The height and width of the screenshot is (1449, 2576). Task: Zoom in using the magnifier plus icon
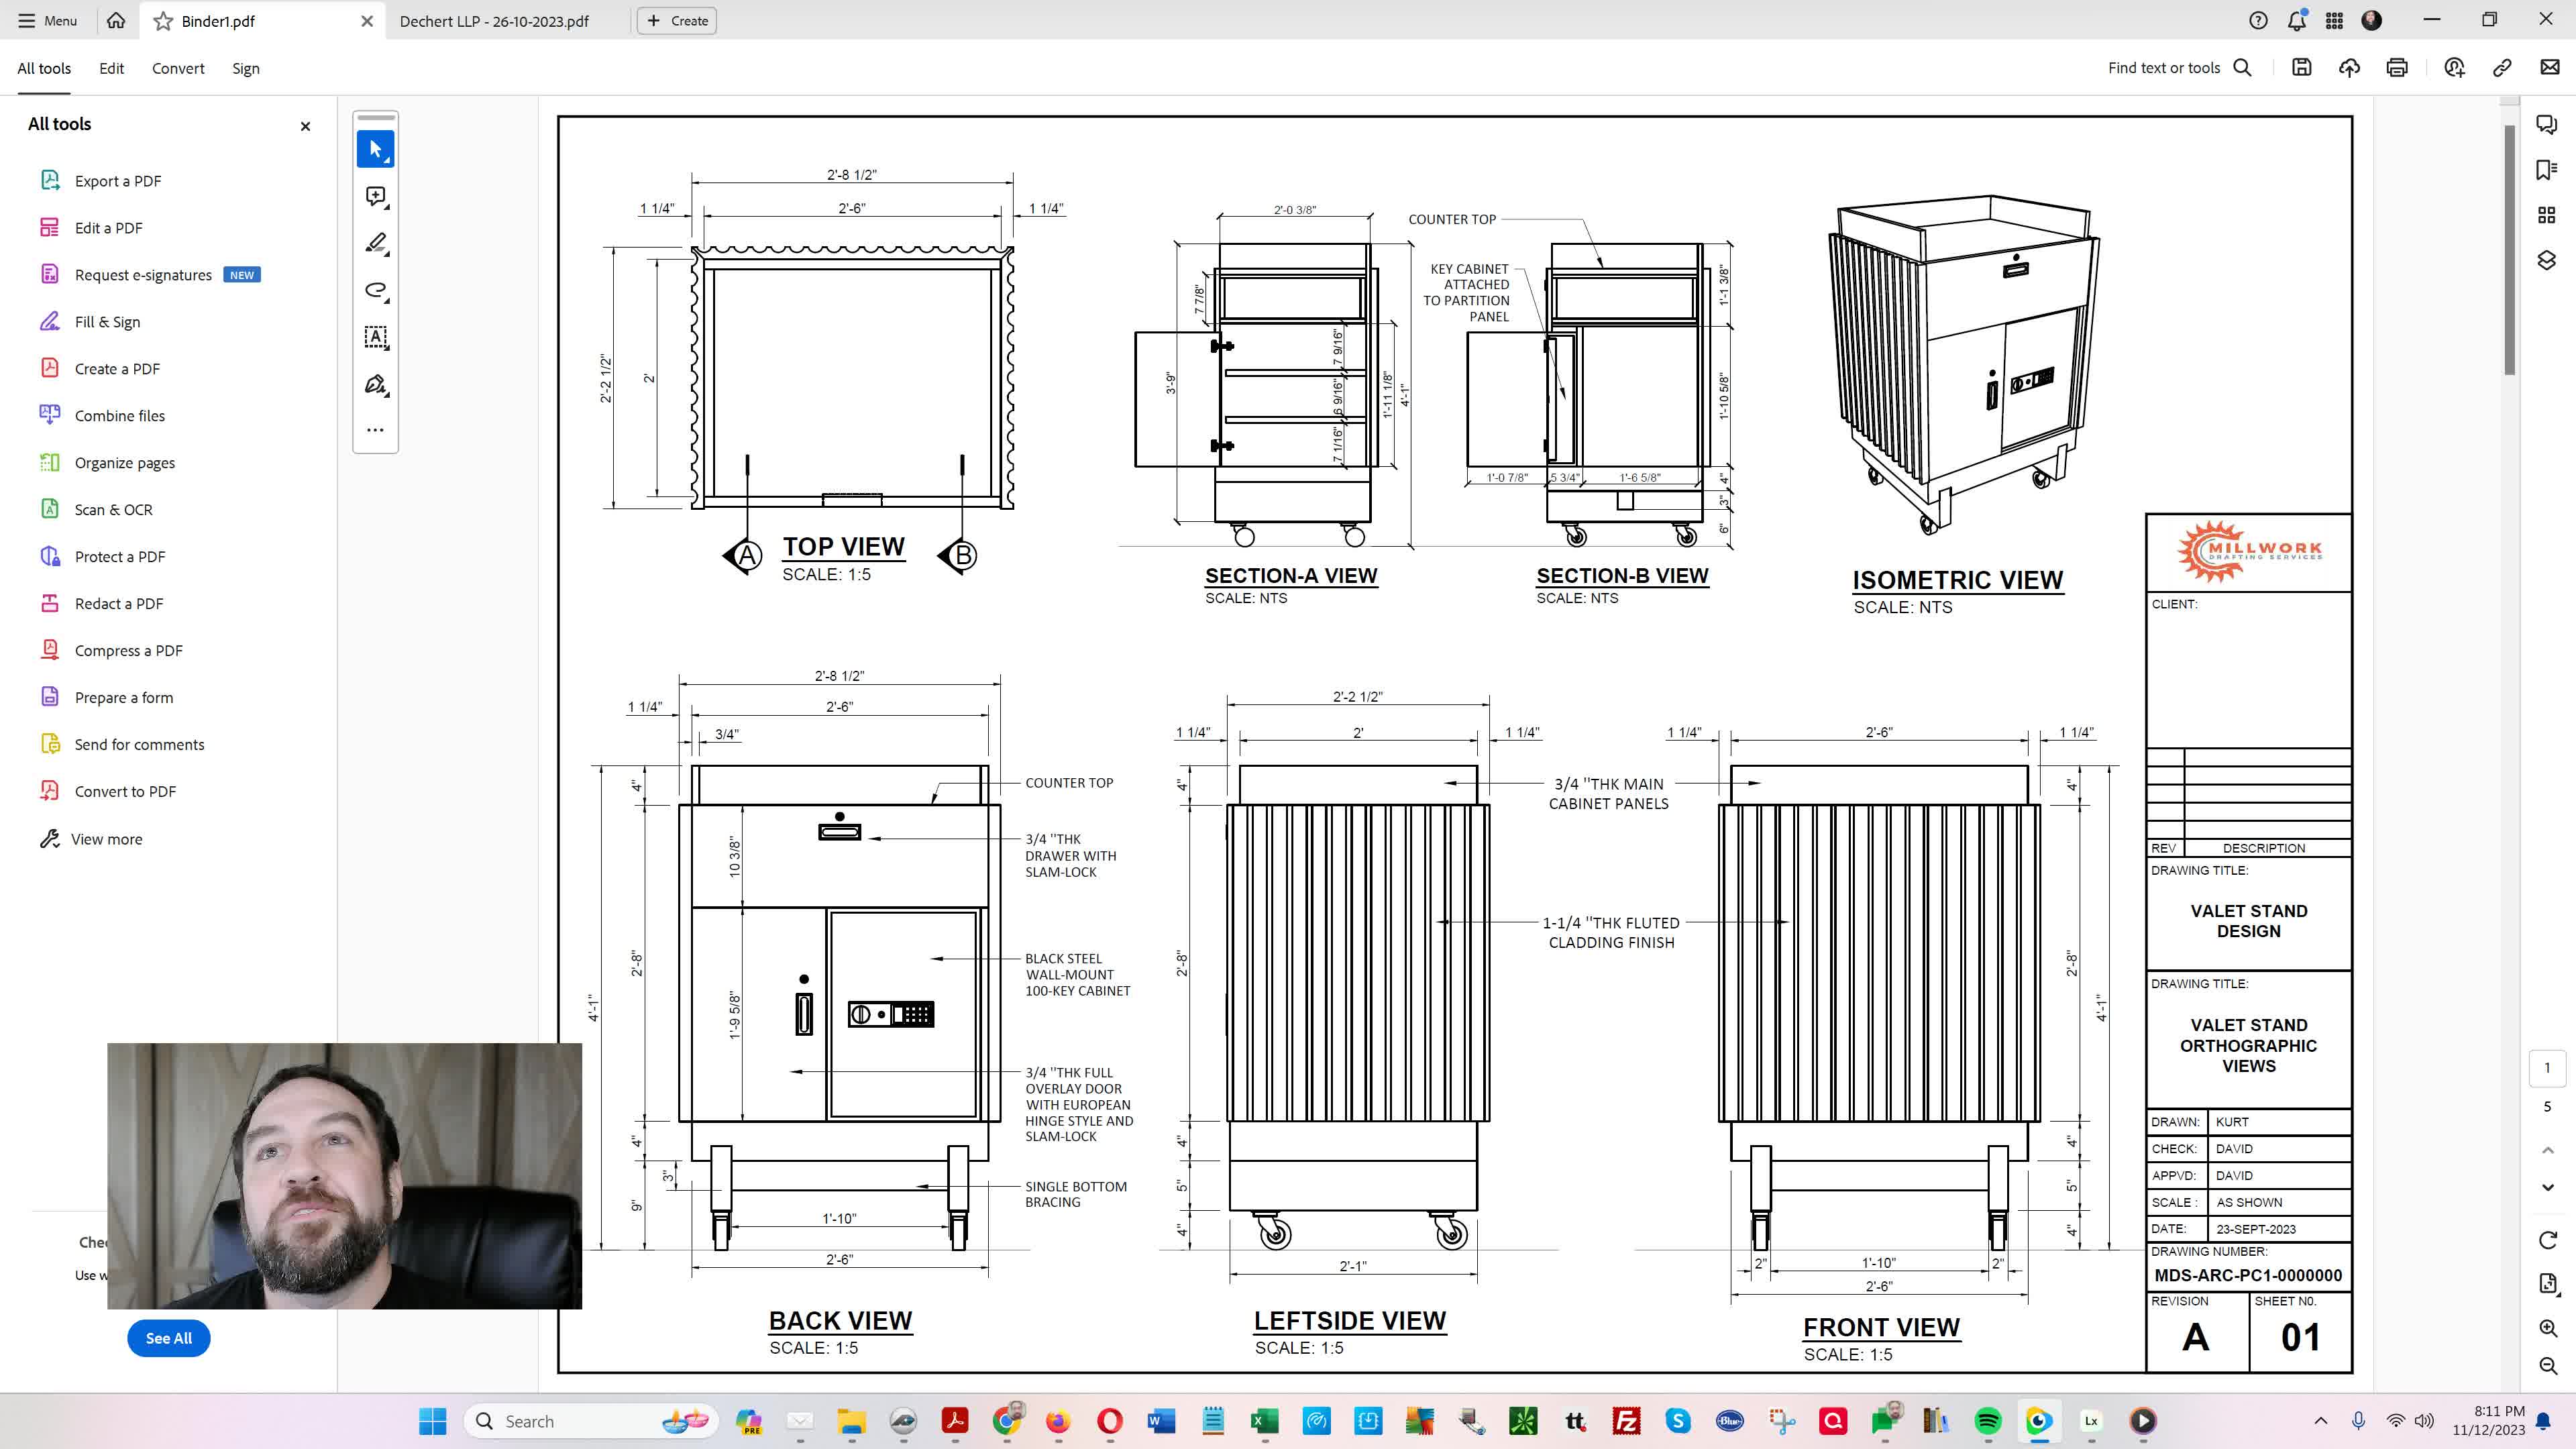click(x=2547, y=1328)
